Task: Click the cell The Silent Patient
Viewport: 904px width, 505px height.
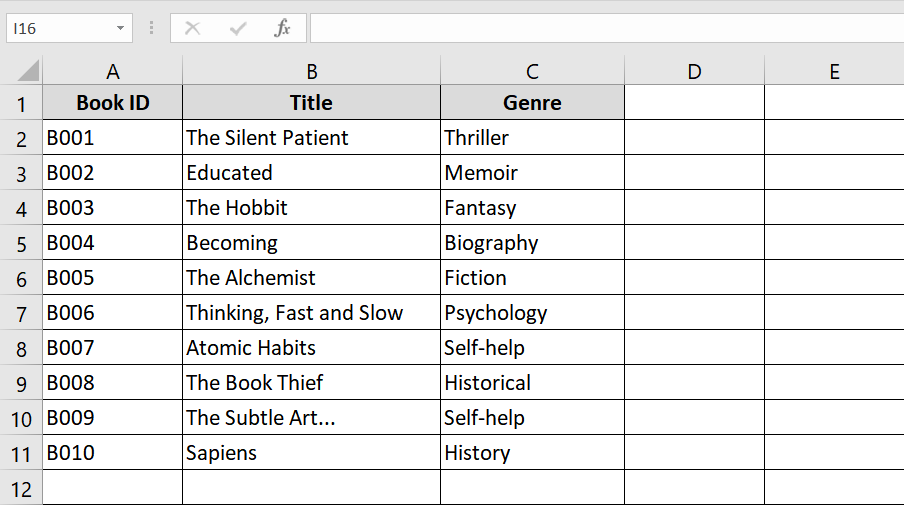Action: (x=311, y=138)
